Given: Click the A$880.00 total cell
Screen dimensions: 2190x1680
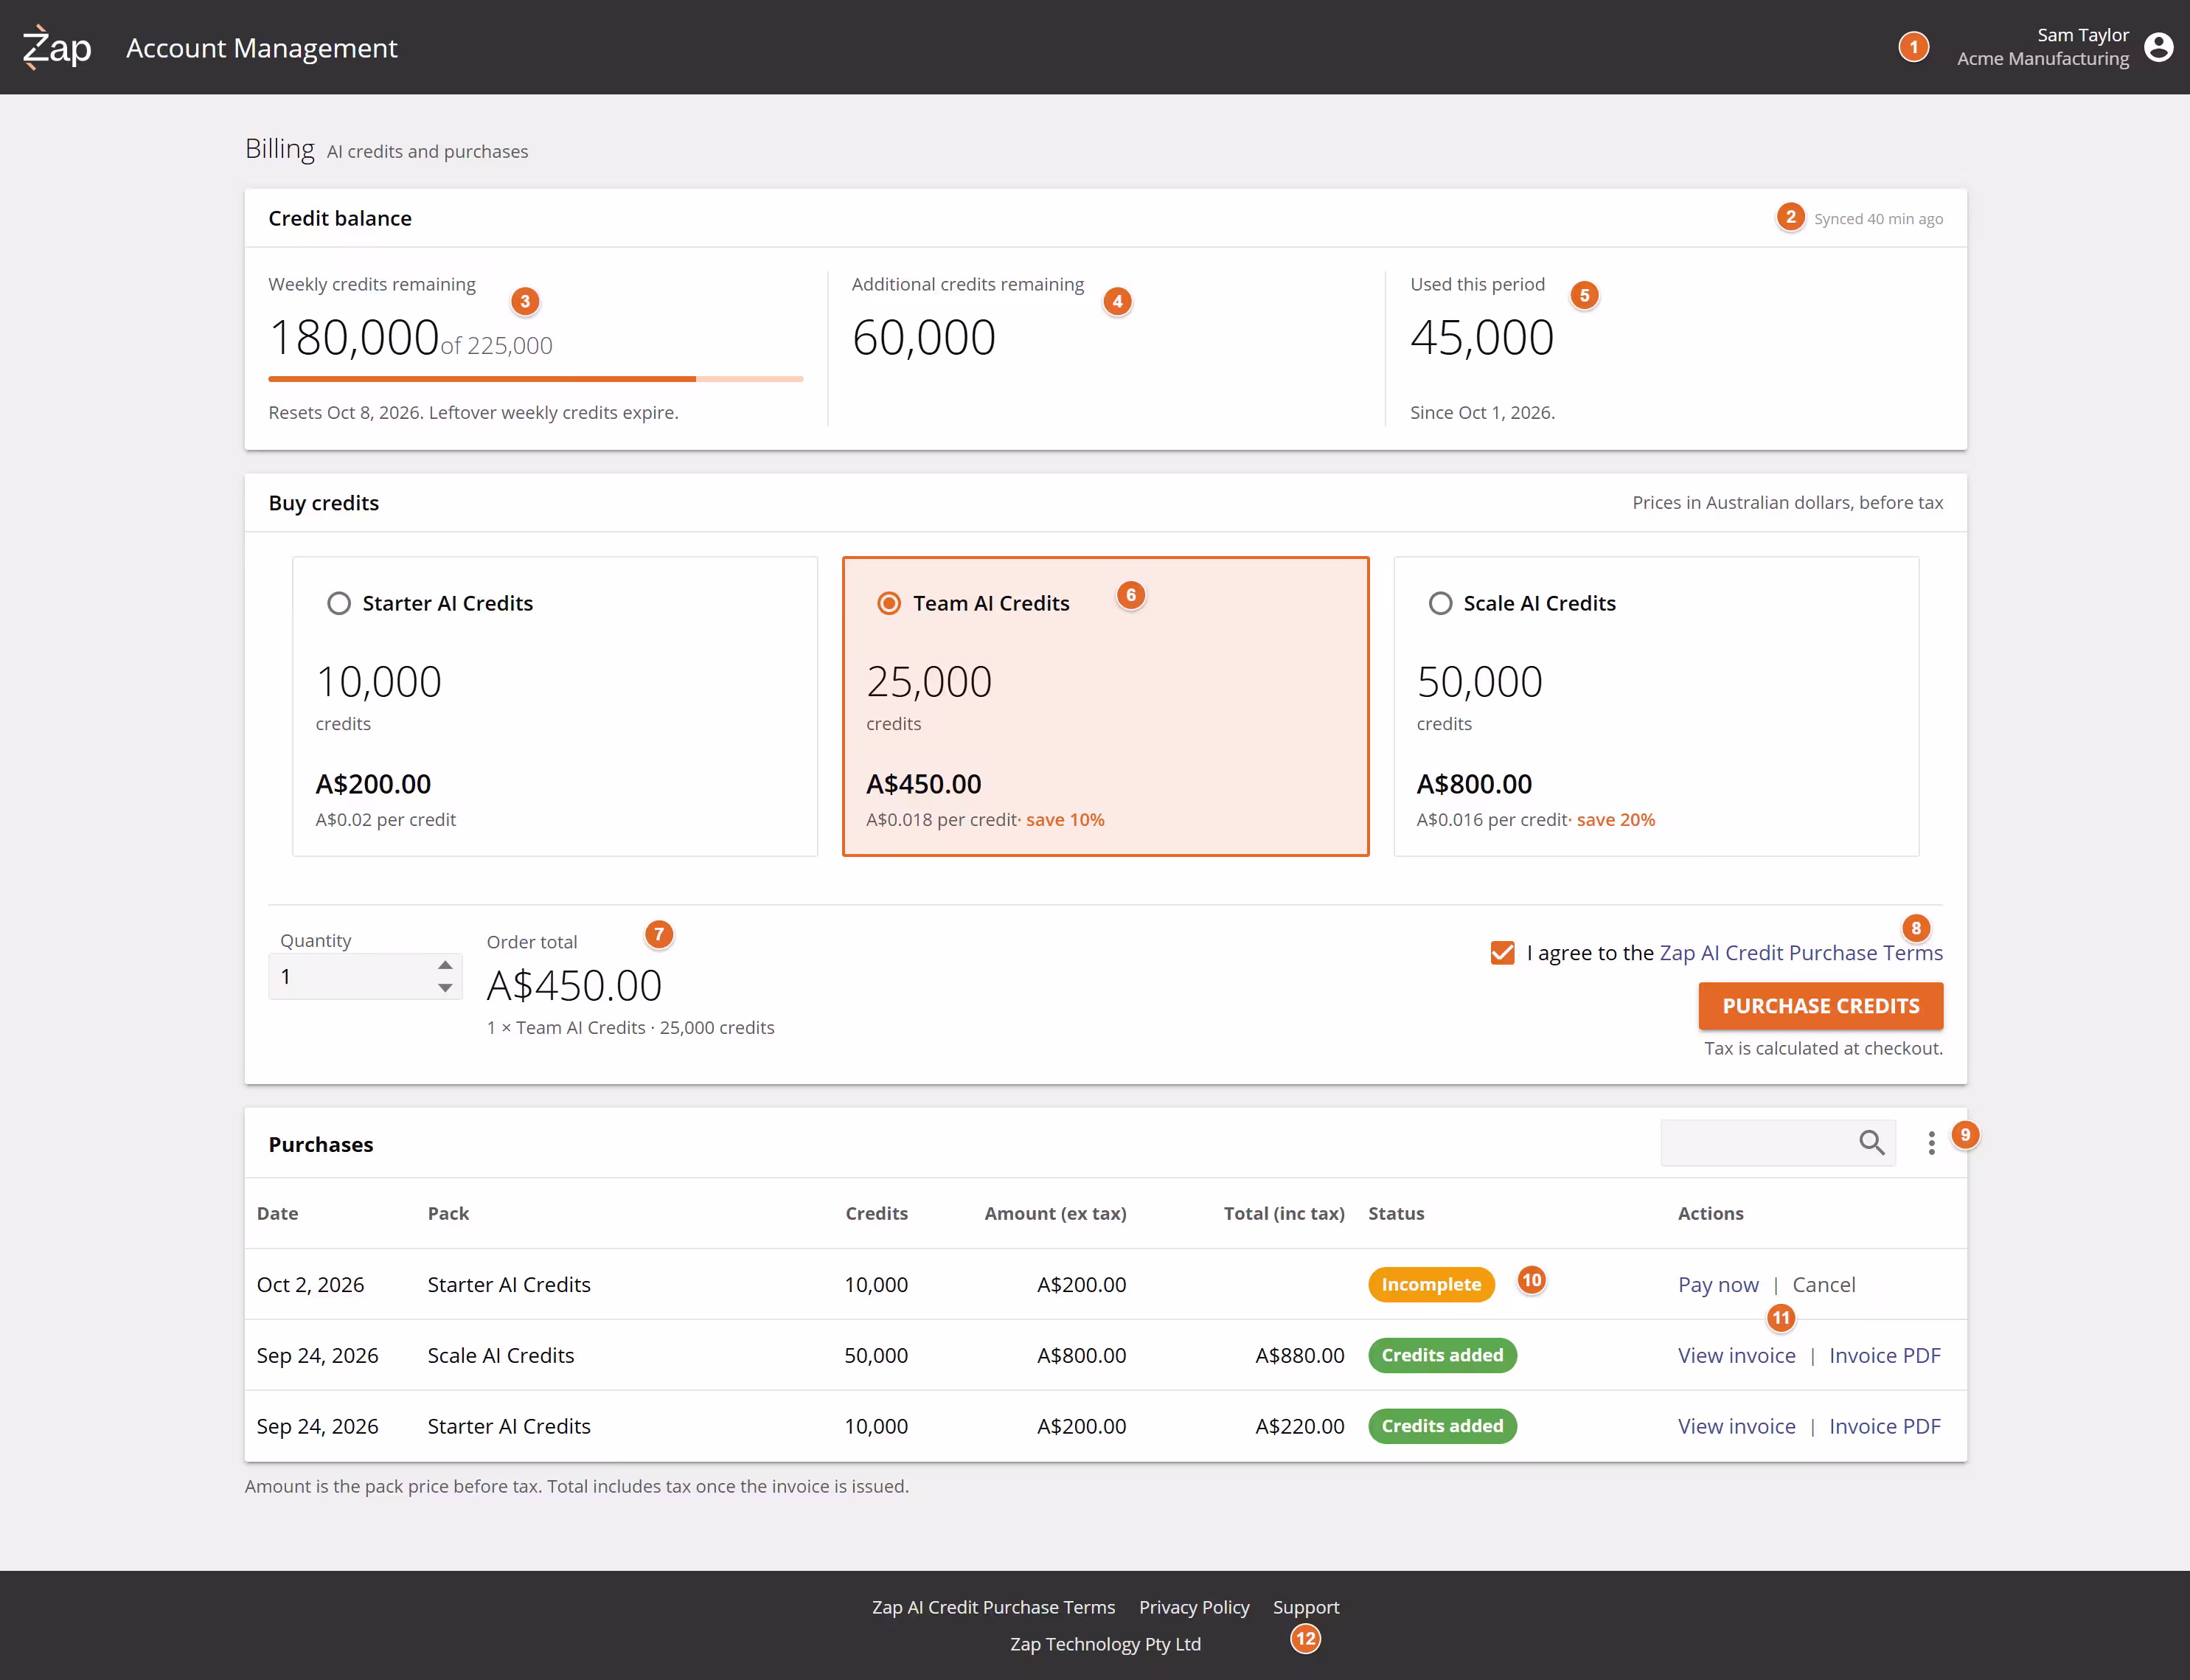Looking at the screenshot, I should point(1299,1356).
